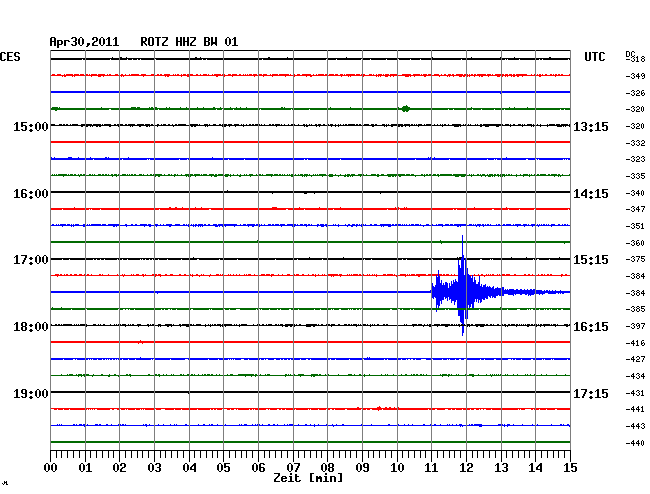Image resolution: width=650 pixels, height=494 pixels.
Task: Select the DC offset value -351
Action: pyautogui.click(x=635, y=226)
